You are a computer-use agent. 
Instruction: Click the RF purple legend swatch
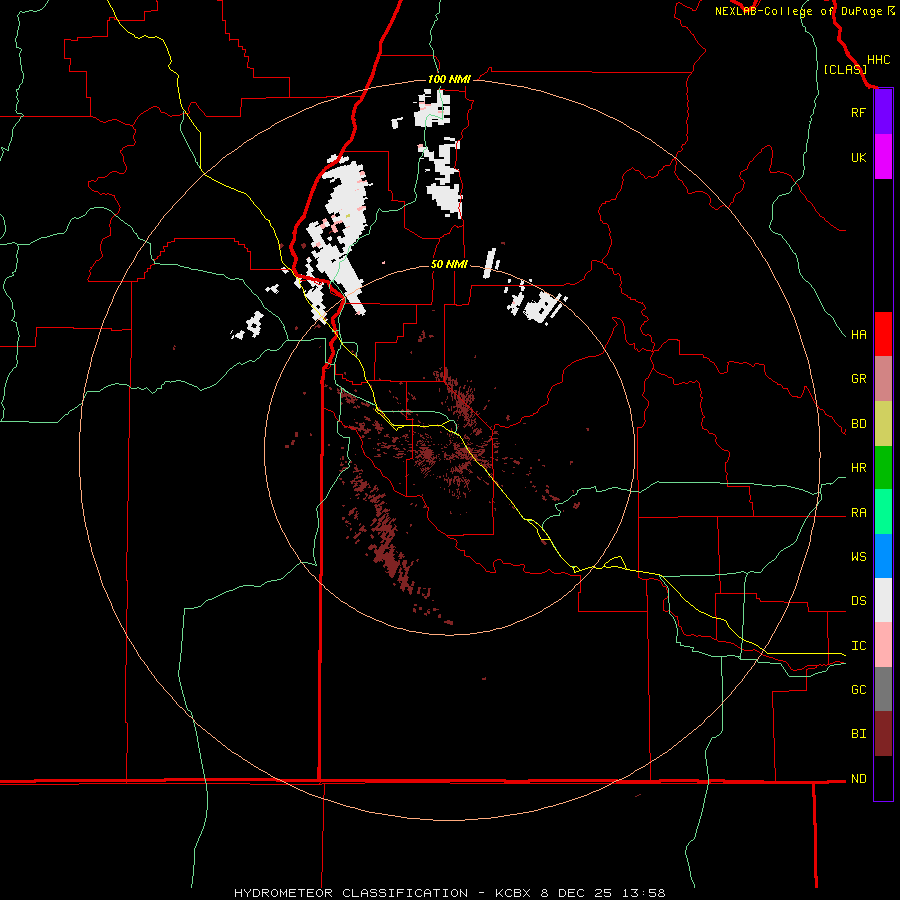pyautogui.click(x=883, y=112)
